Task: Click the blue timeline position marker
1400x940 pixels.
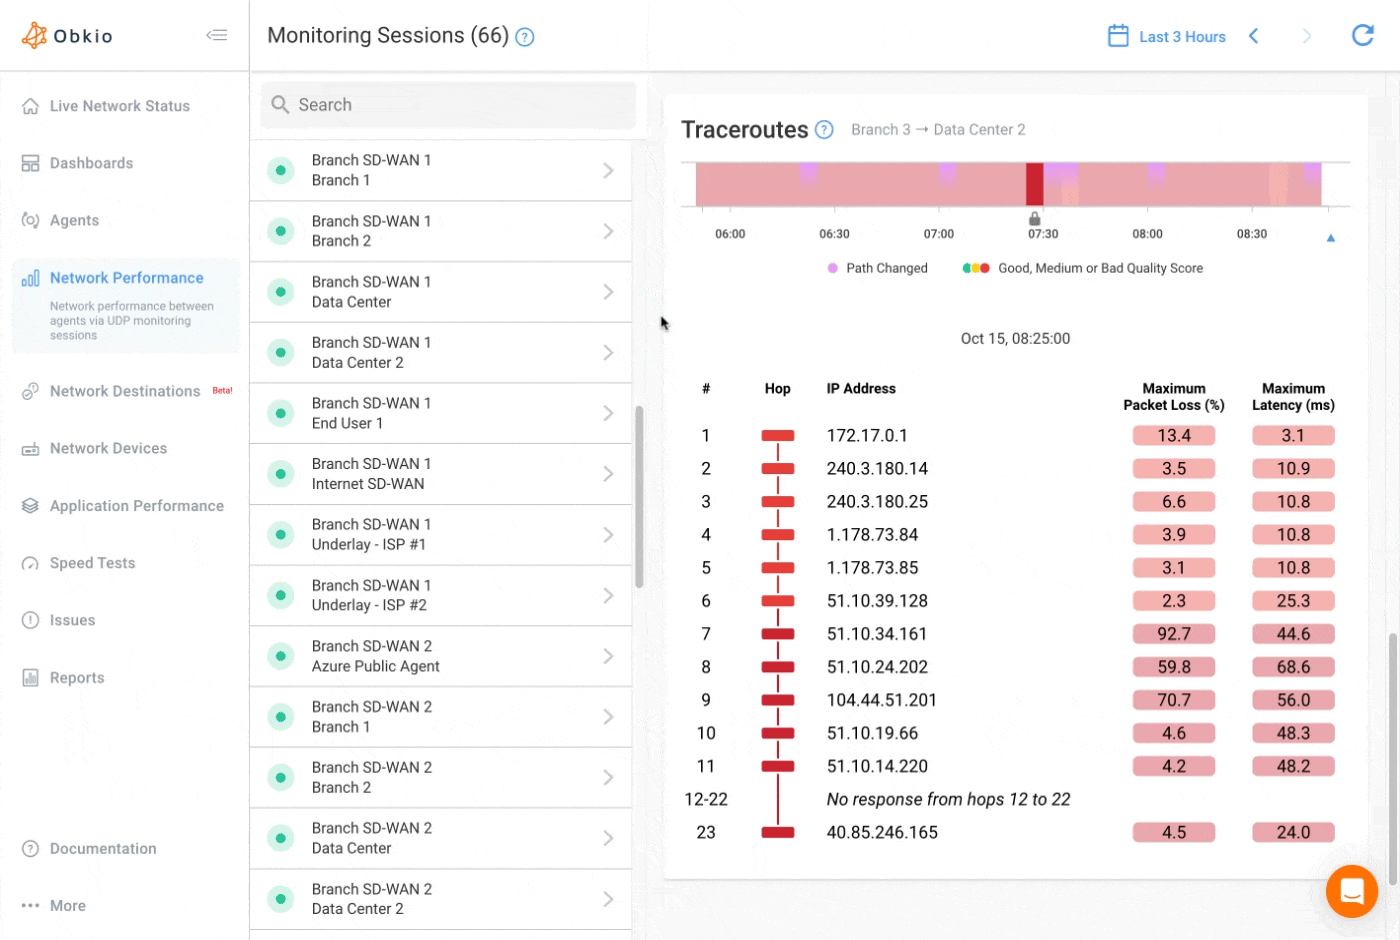Action: (1330, 237)
